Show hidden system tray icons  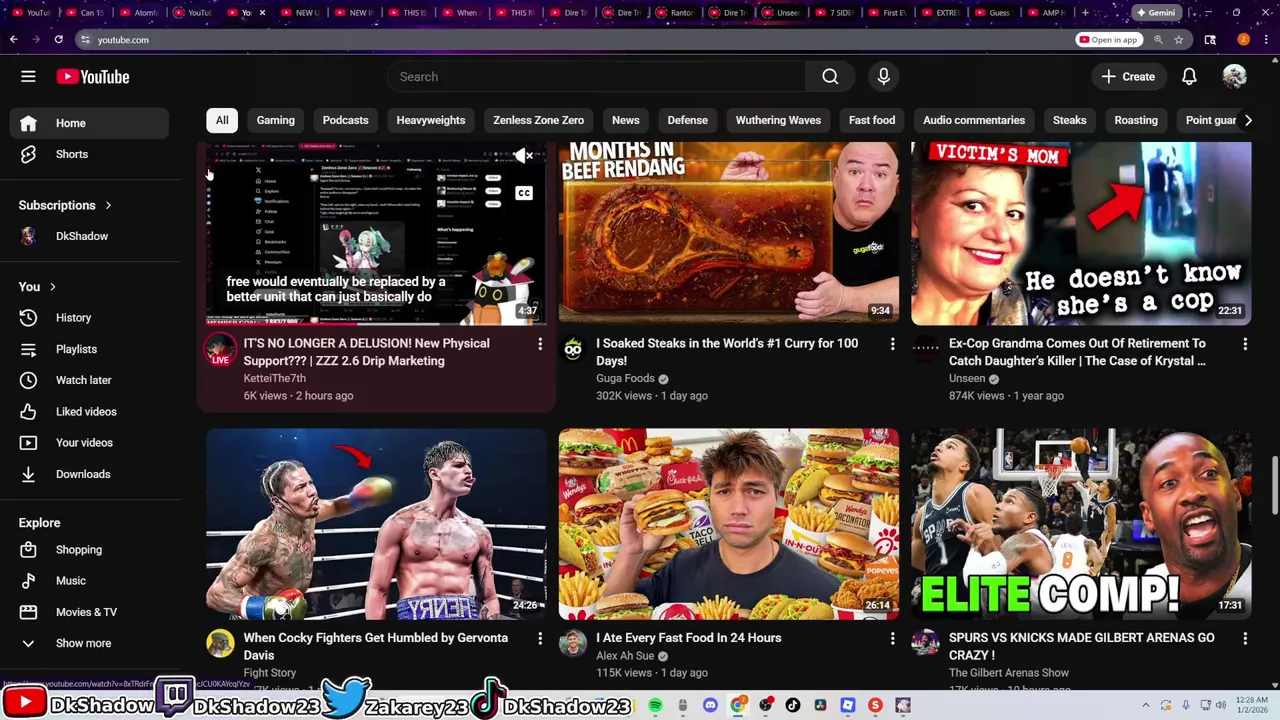[x=1148, y=706]
